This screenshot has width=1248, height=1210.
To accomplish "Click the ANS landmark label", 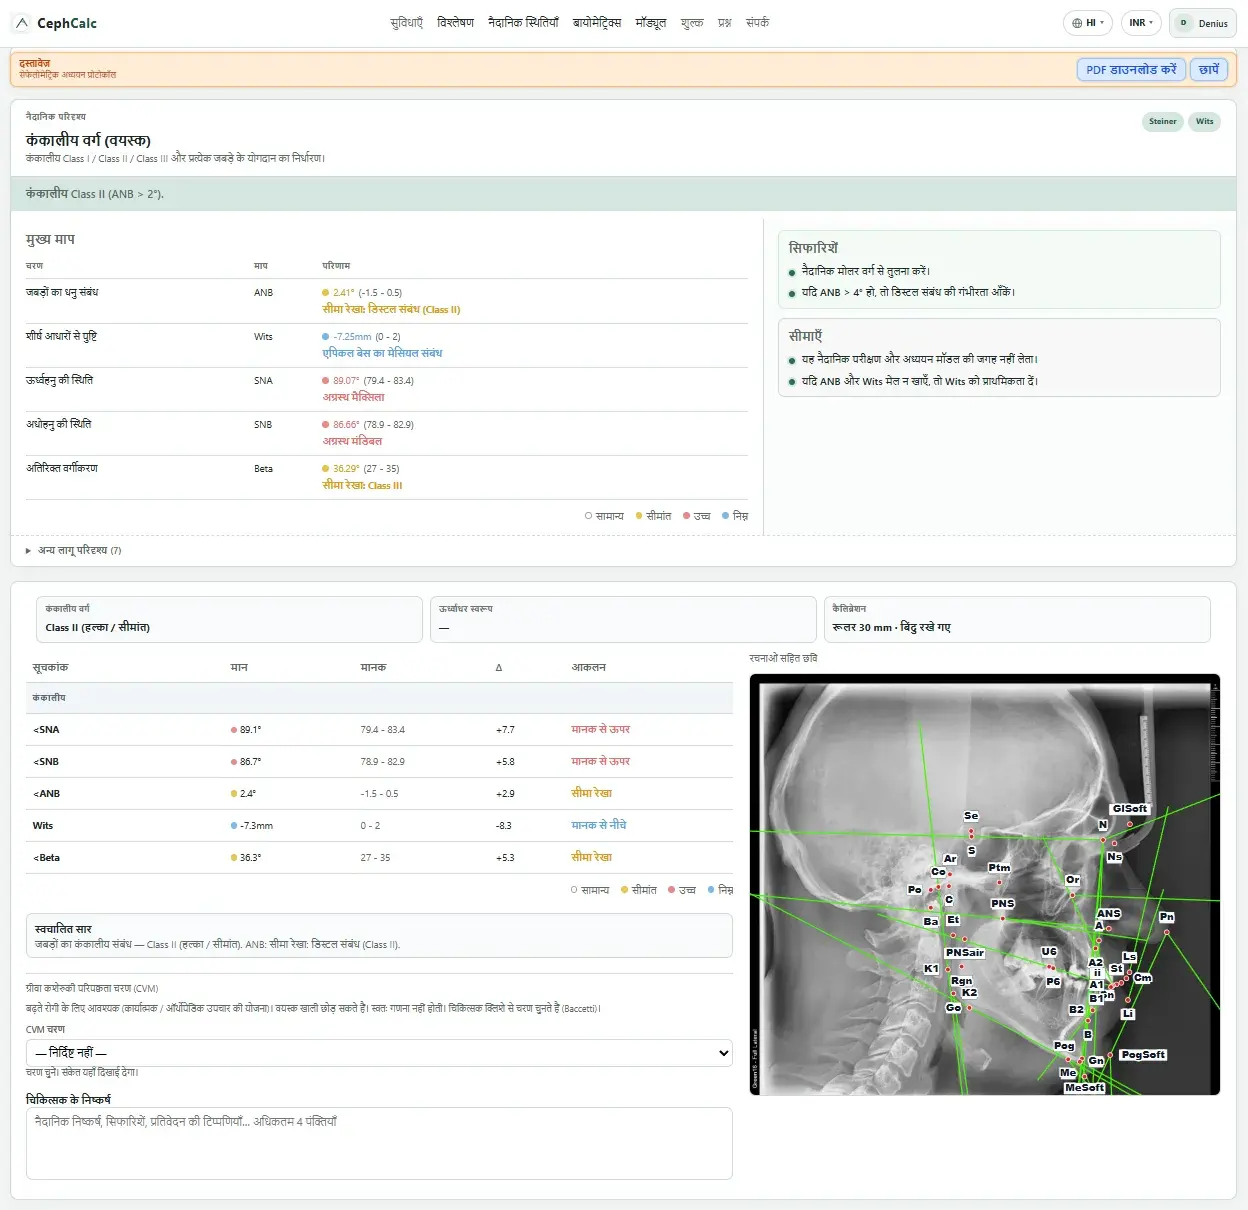I will point(1109,914).
